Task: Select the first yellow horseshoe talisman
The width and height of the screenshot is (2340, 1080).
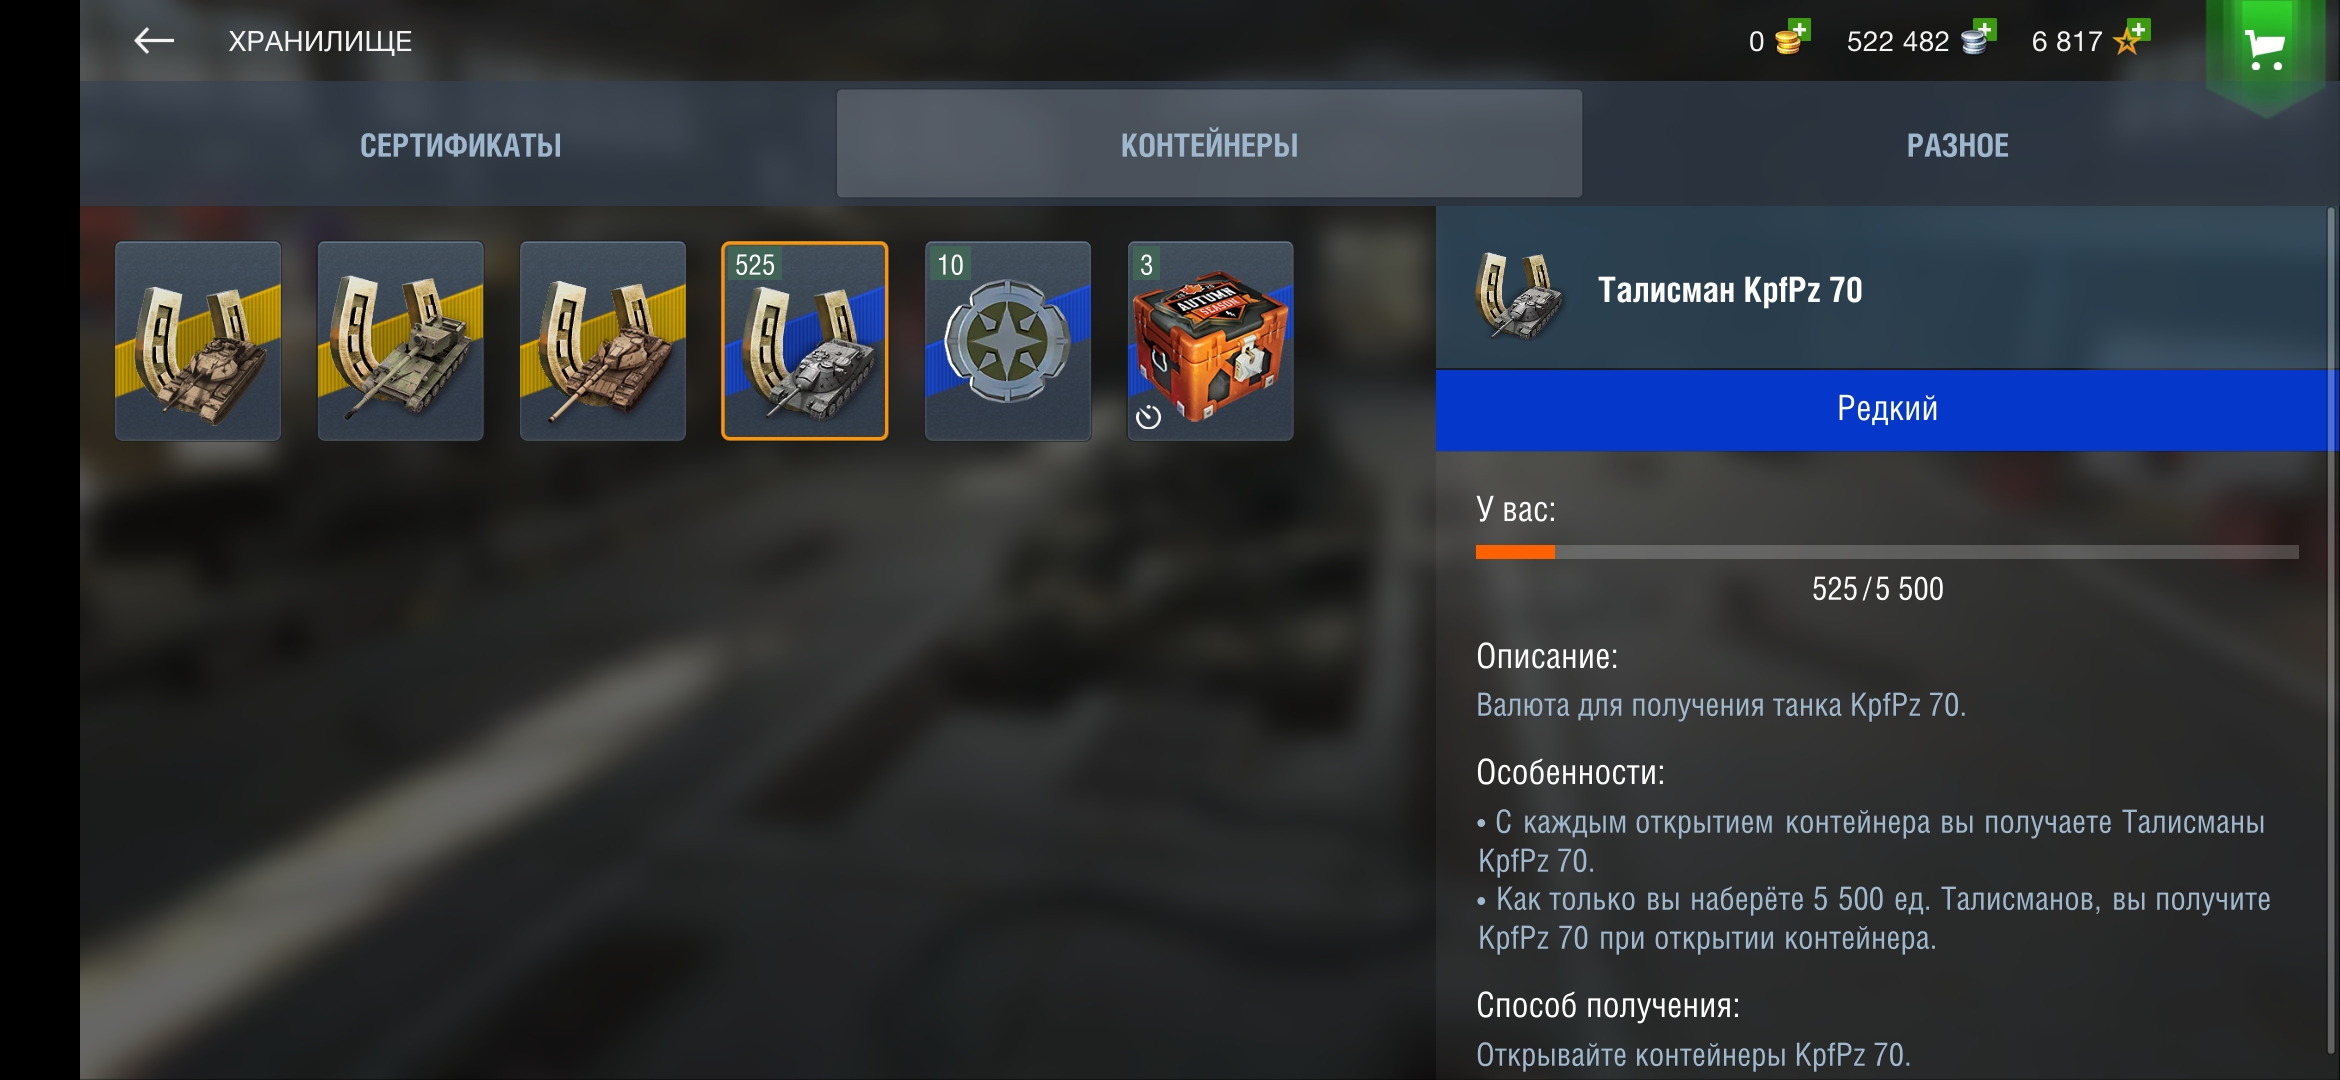Action: coord(198,341)
